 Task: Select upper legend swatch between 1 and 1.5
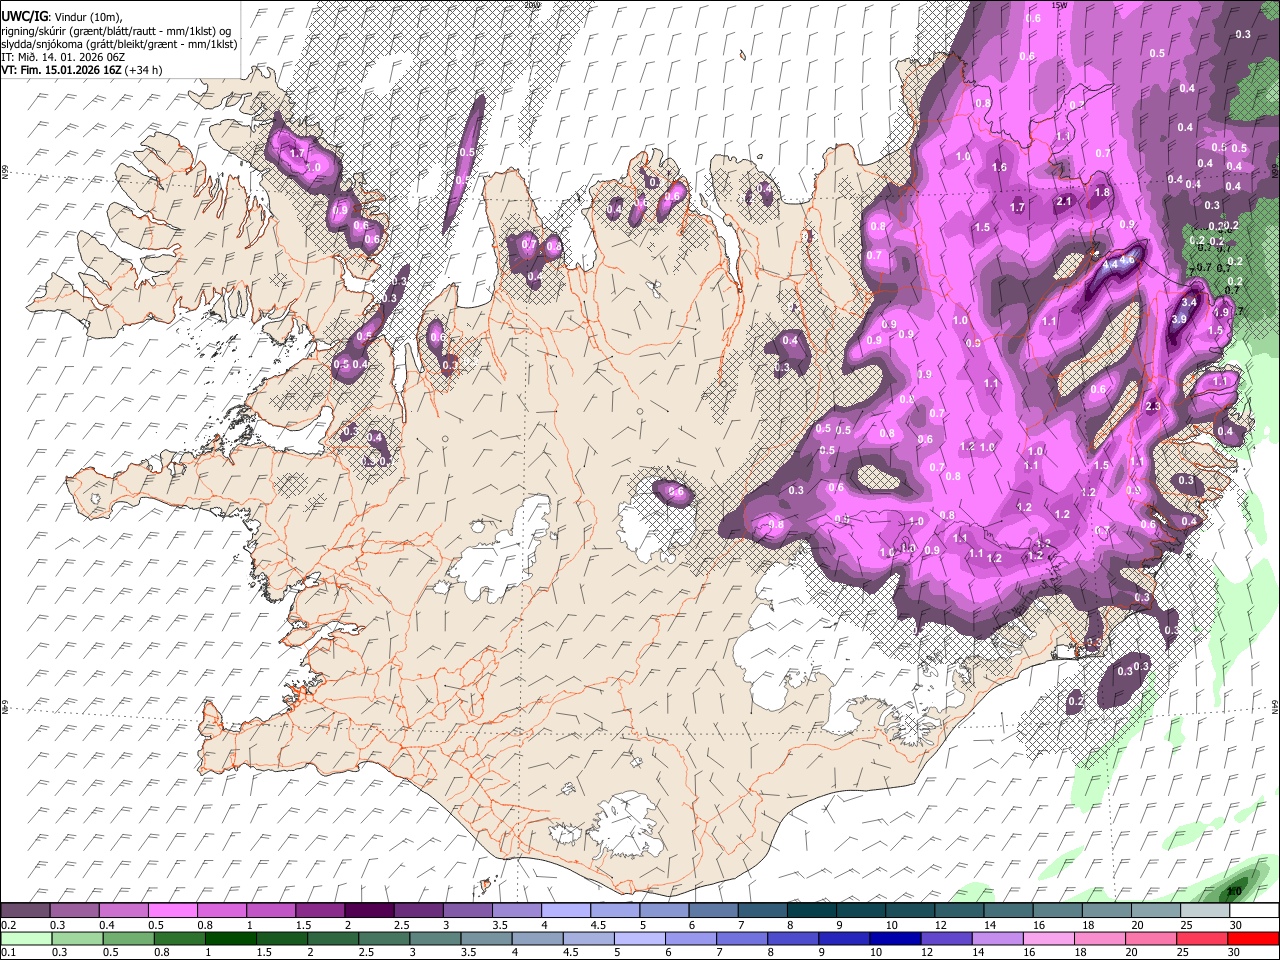(271, 911)
